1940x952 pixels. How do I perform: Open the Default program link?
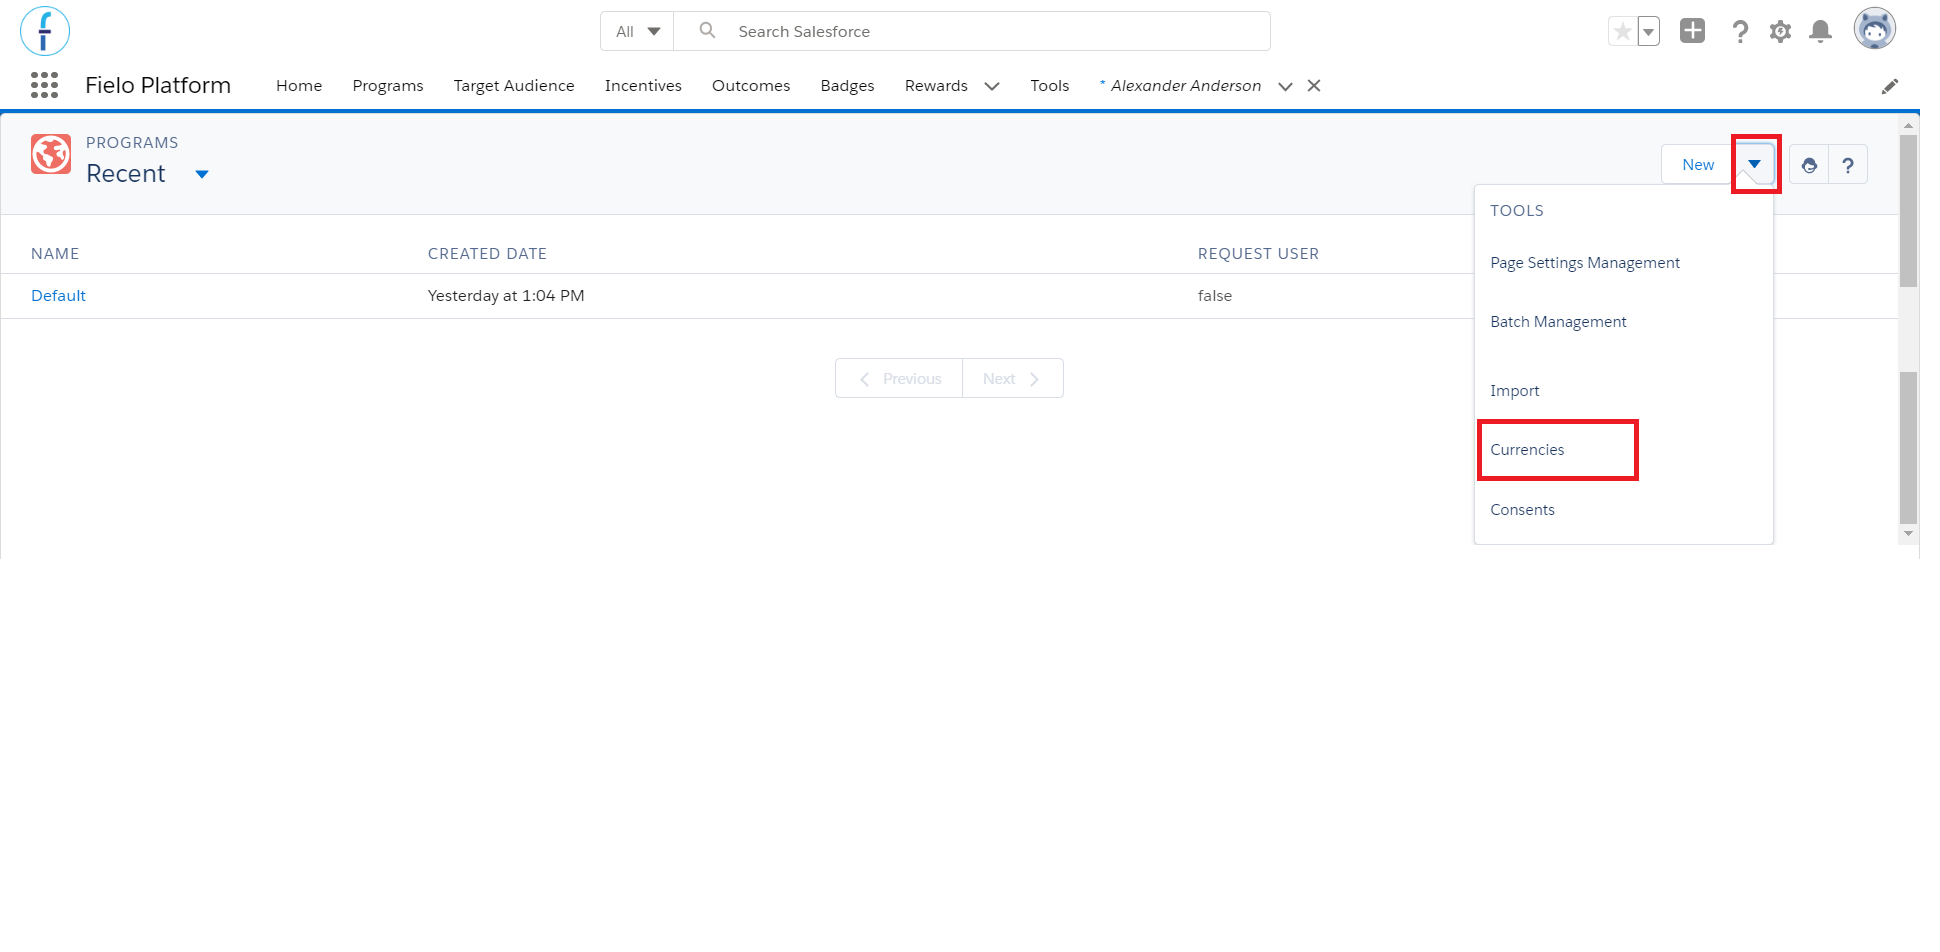click(x=58, y=296)
